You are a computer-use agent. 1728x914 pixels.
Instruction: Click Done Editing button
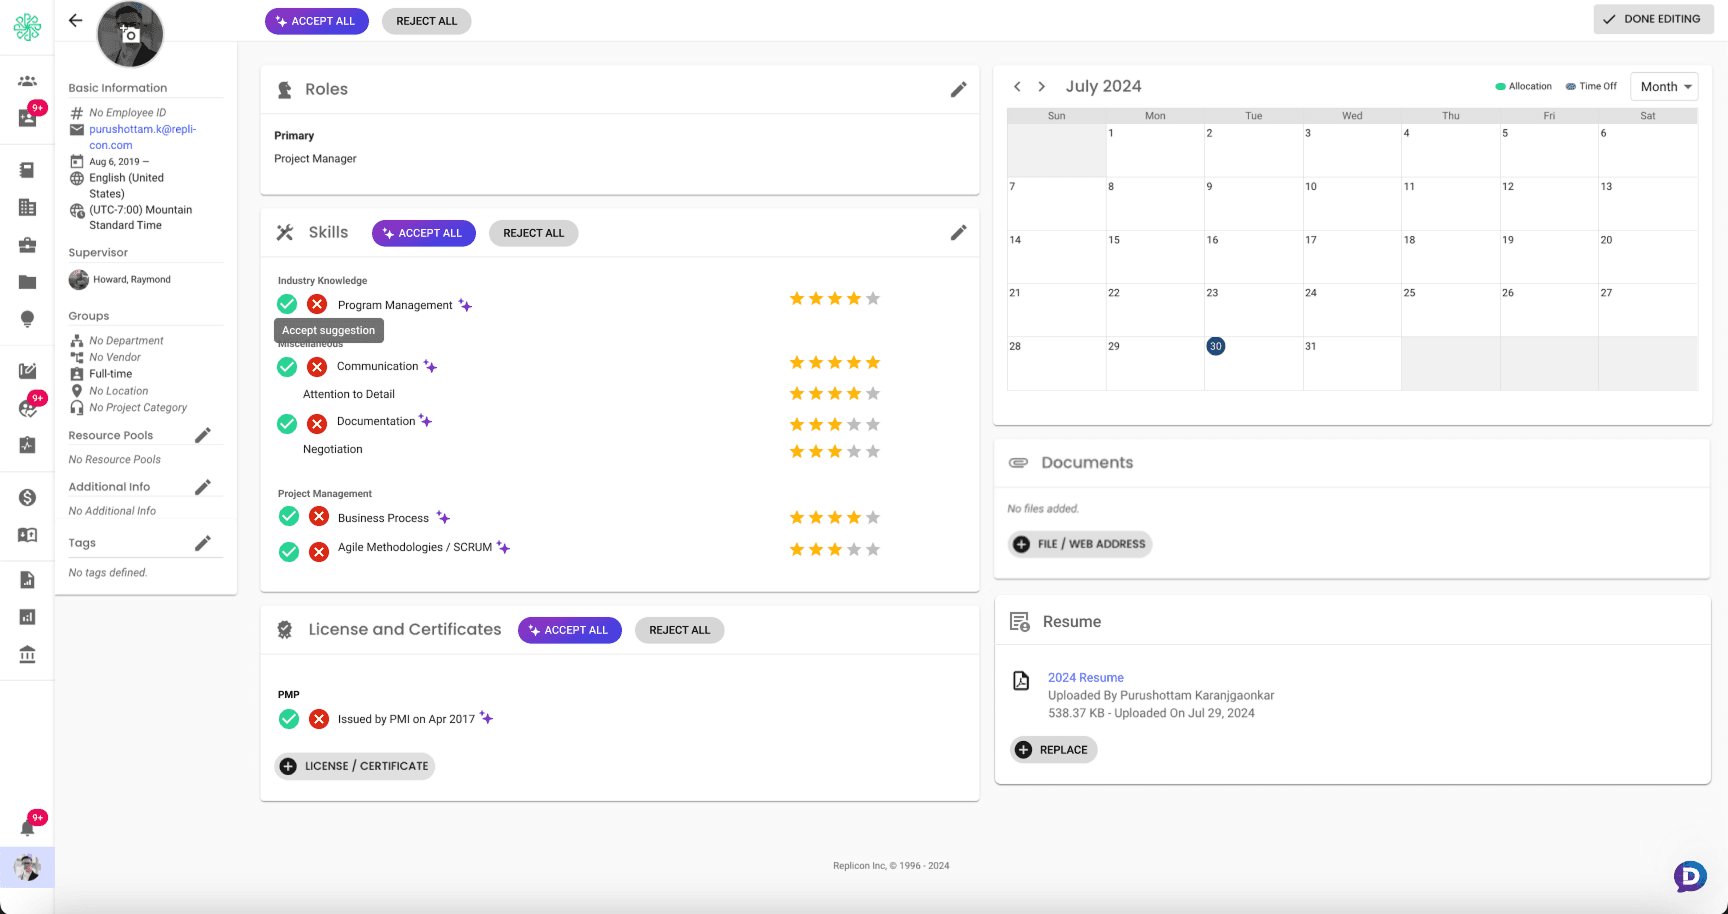tap(1653, 19)
